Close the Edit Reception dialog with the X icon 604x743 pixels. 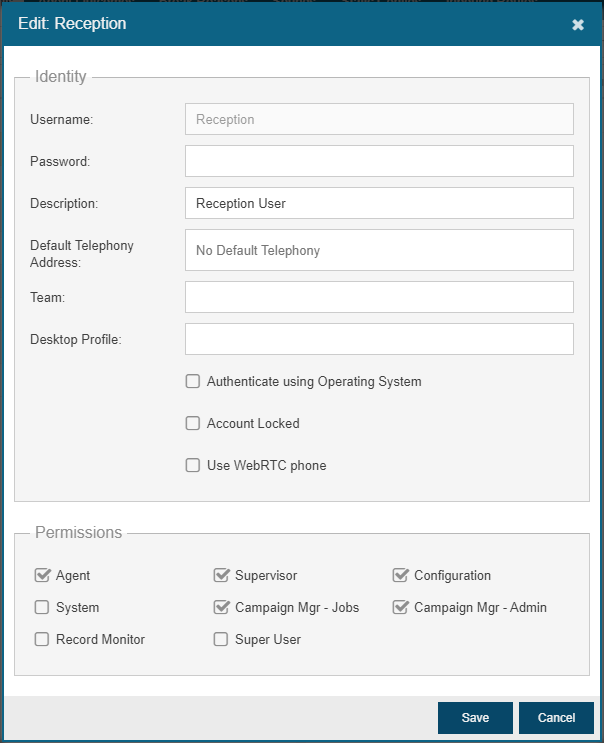(x=577, y=25)
